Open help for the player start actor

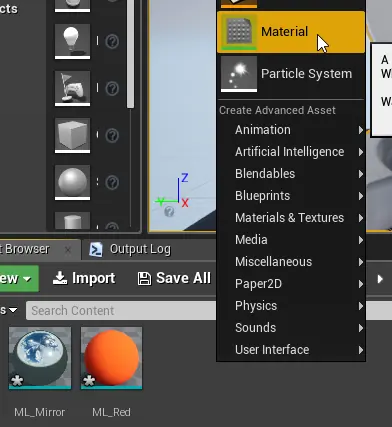click(112, 89)
